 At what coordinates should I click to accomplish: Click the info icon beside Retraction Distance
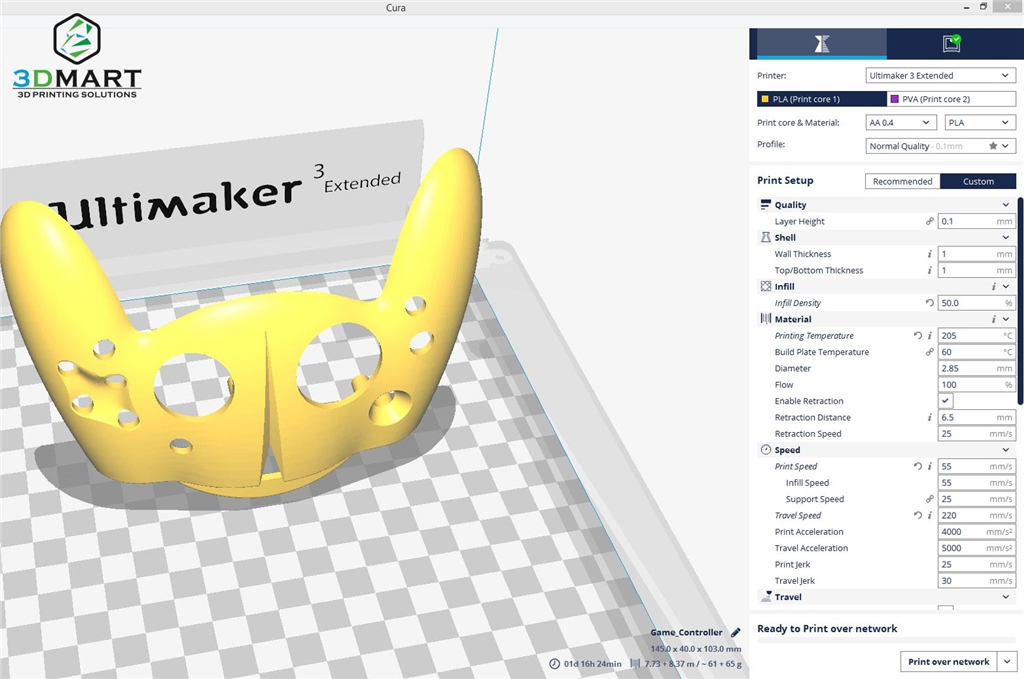929,418
